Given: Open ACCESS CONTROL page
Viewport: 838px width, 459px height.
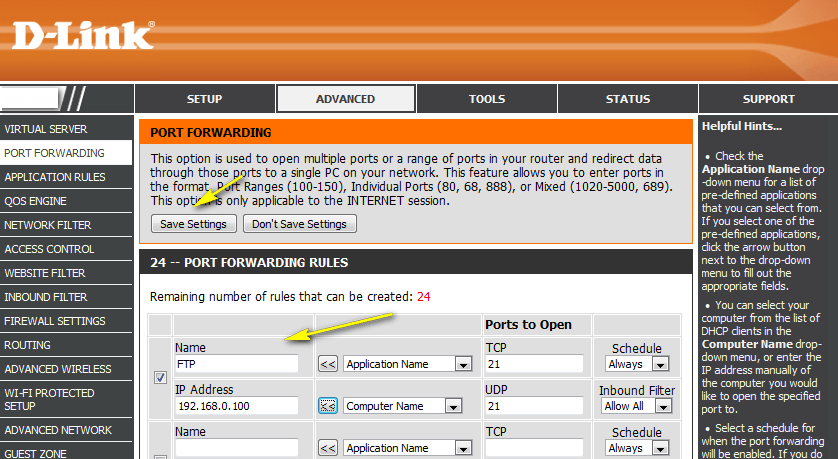Looking at the screenshot, I should pyautogui.click(x=66, y=249).
